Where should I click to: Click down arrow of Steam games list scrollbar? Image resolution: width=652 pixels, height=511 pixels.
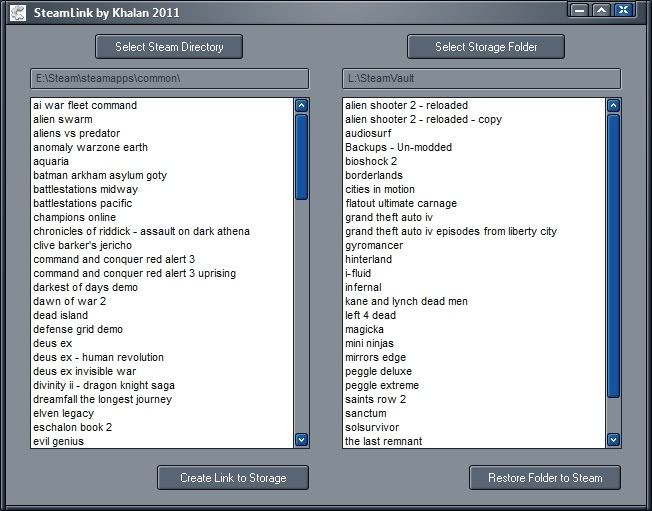(x=301, y=439)
